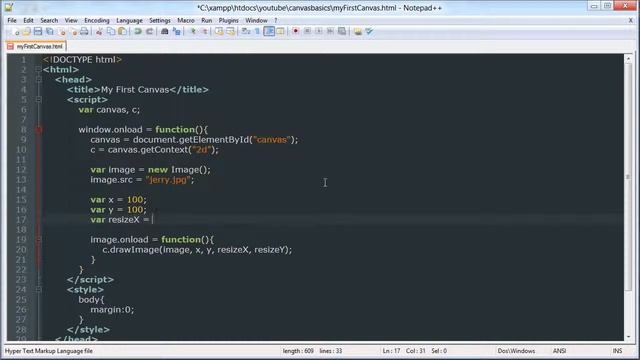Click the Copy toolbar icon
640x360 pixels.
[x=111, y=31]
